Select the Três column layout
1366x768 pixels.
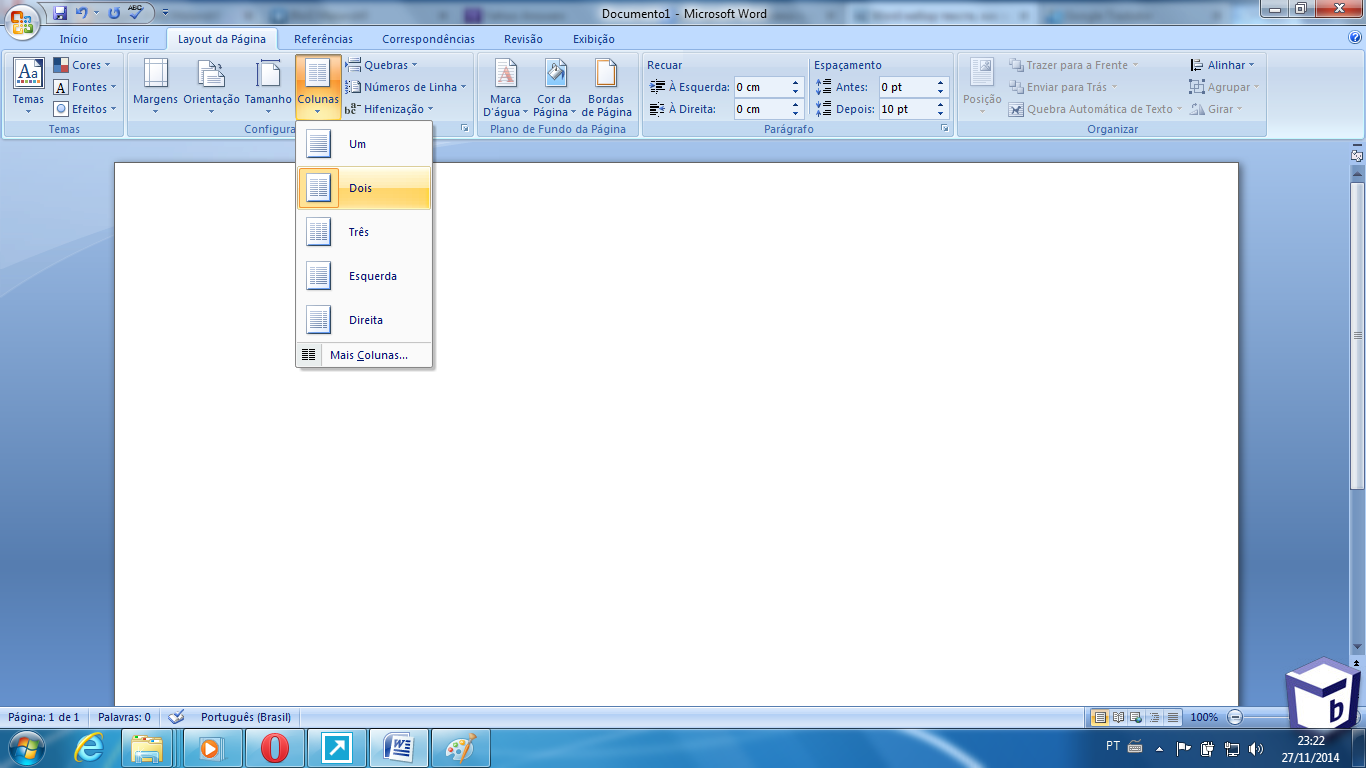click(364, 232)
